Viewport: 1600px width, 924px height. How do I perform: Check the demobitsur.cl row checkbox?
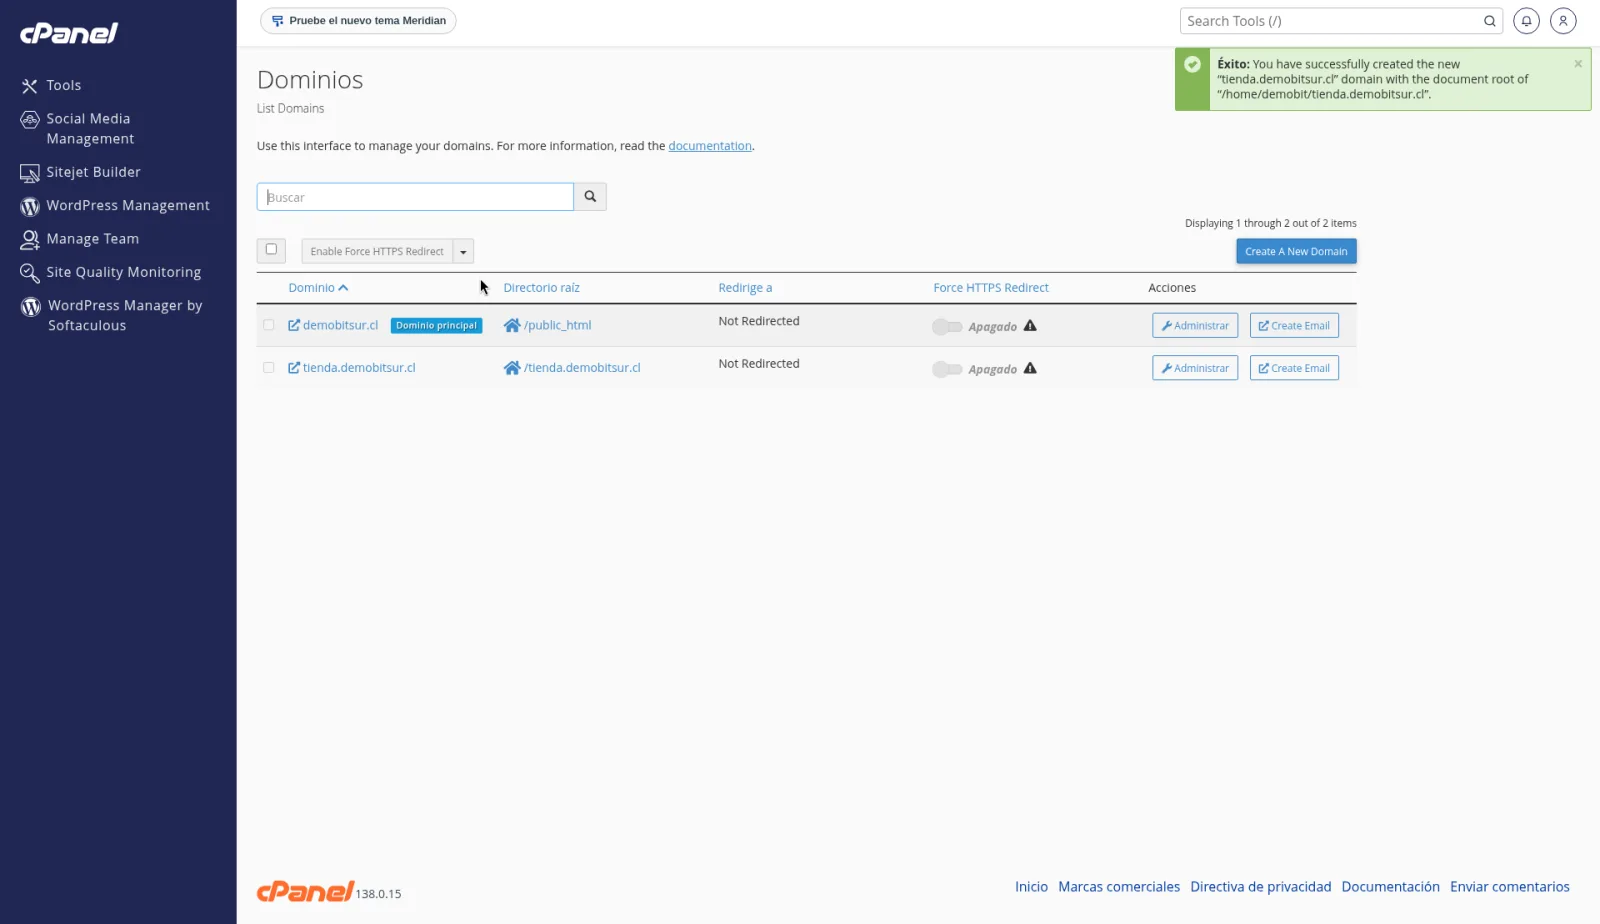pos(268,325)
